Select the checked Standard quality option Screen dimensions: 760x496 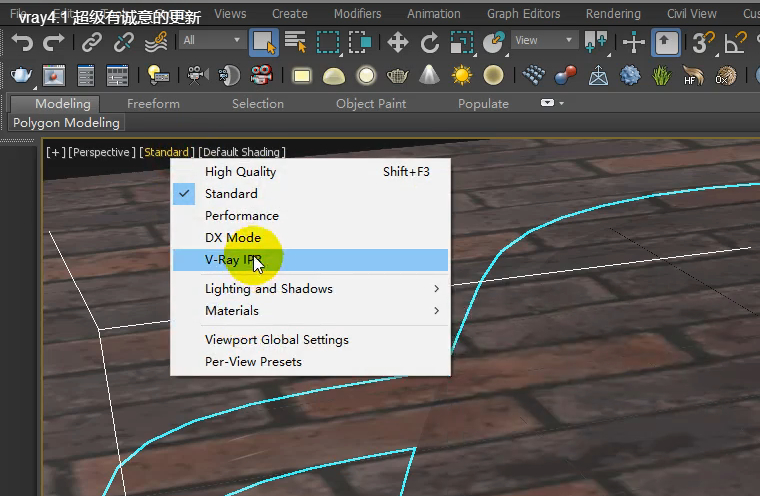click(231, 194)
